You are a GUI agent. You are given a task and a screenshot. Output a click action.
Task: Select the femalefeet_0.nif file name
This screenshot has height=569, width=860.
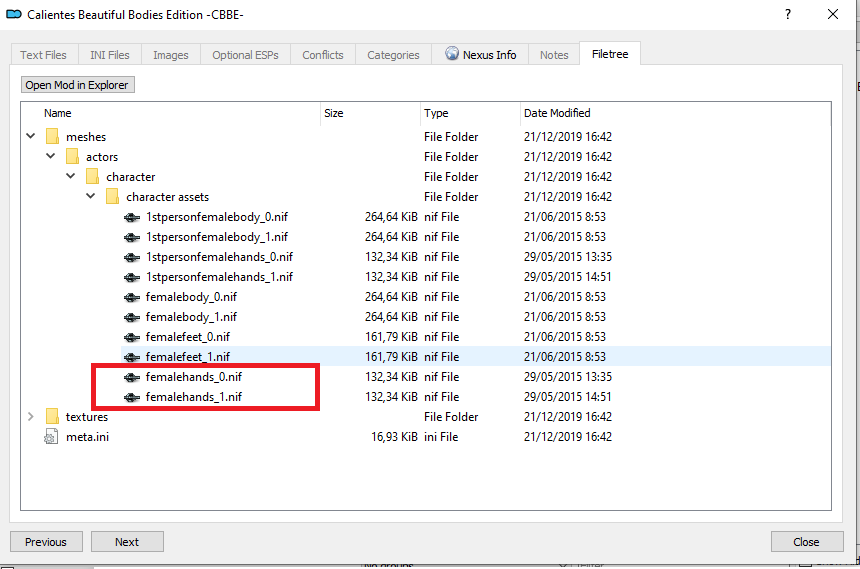click(x=188, y=337)
